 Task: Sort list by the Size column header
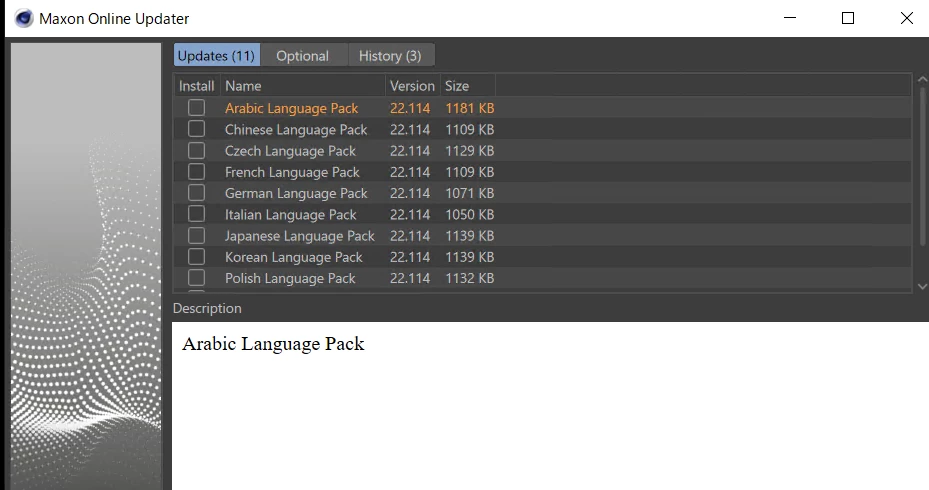pos(468,86)
